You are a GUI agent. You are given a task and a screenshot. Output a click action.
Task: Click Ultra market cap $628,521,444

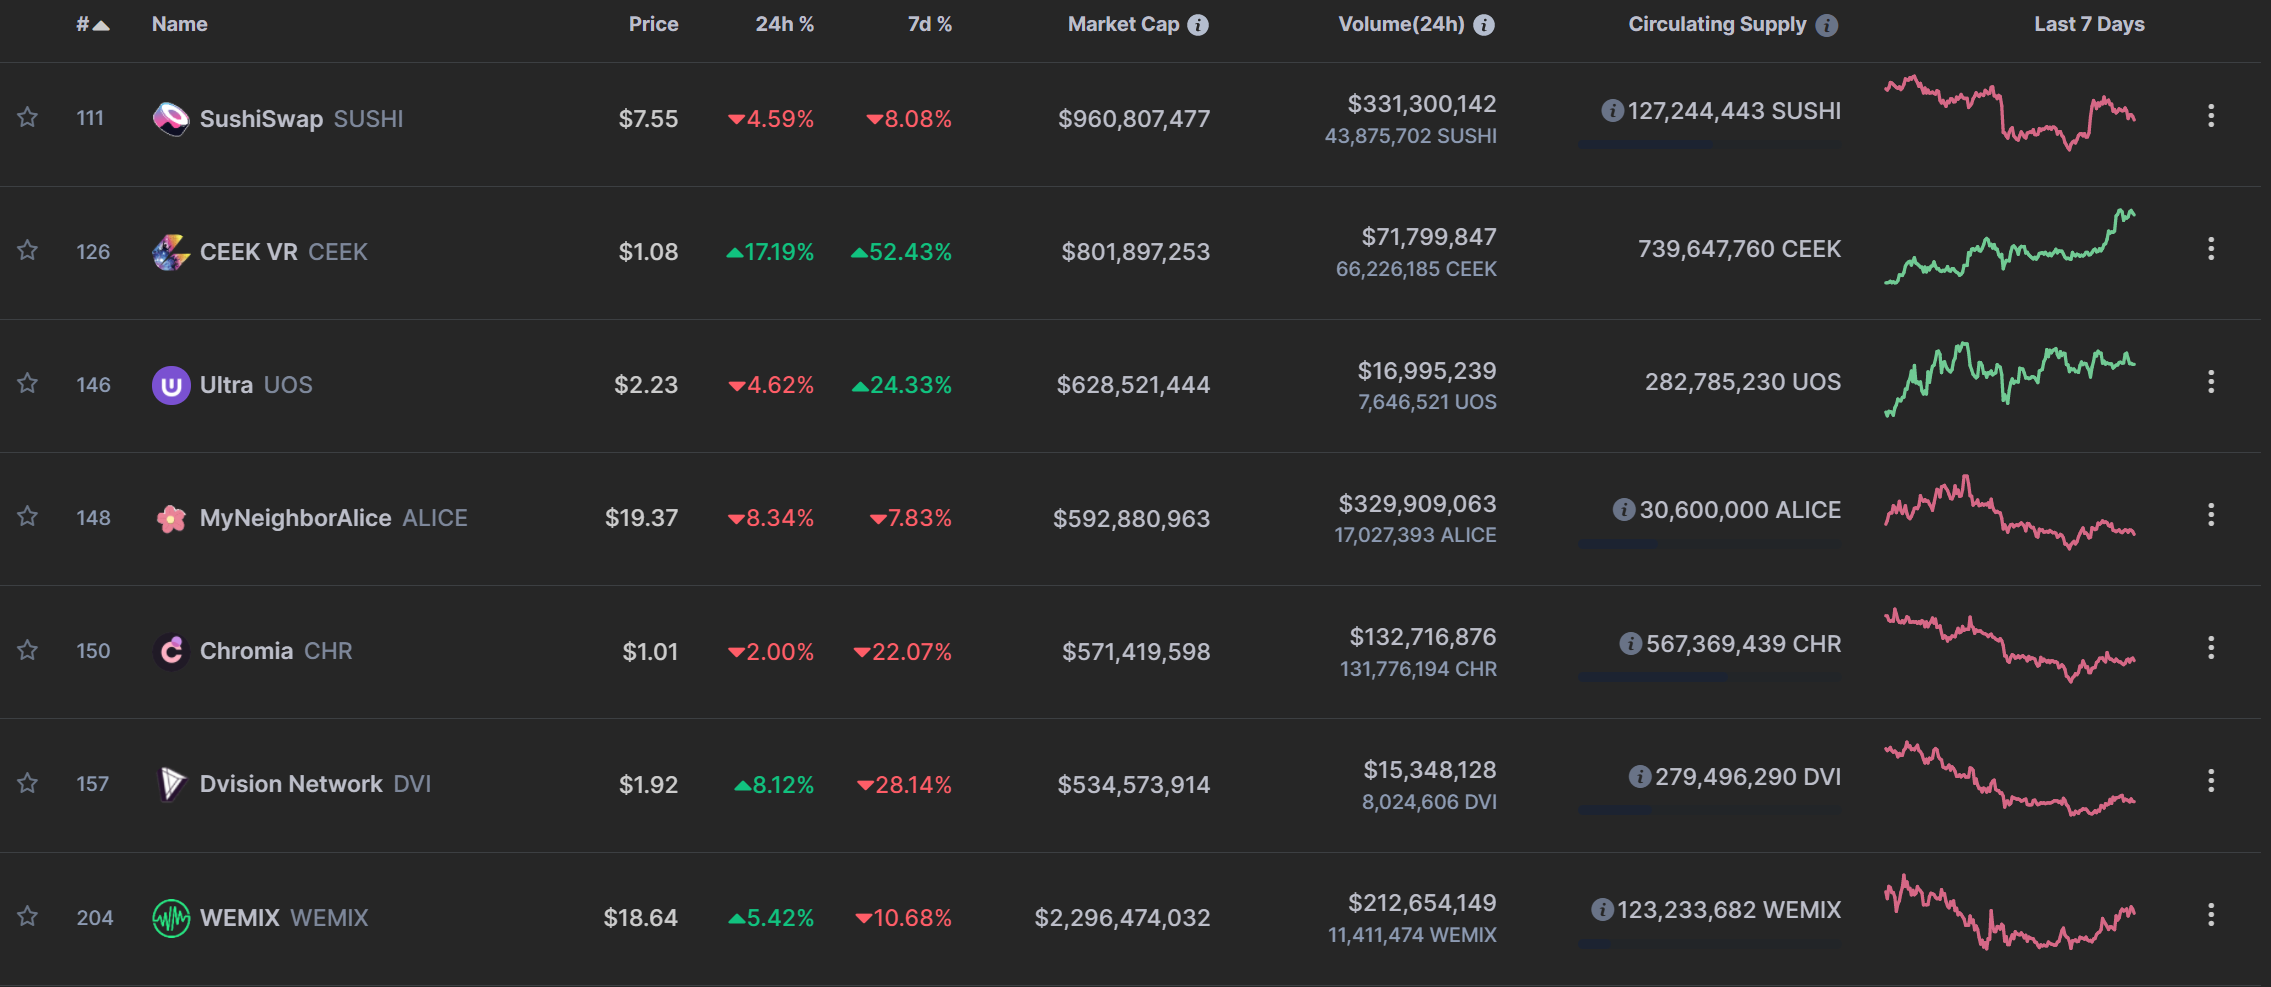pos(1133,385)
